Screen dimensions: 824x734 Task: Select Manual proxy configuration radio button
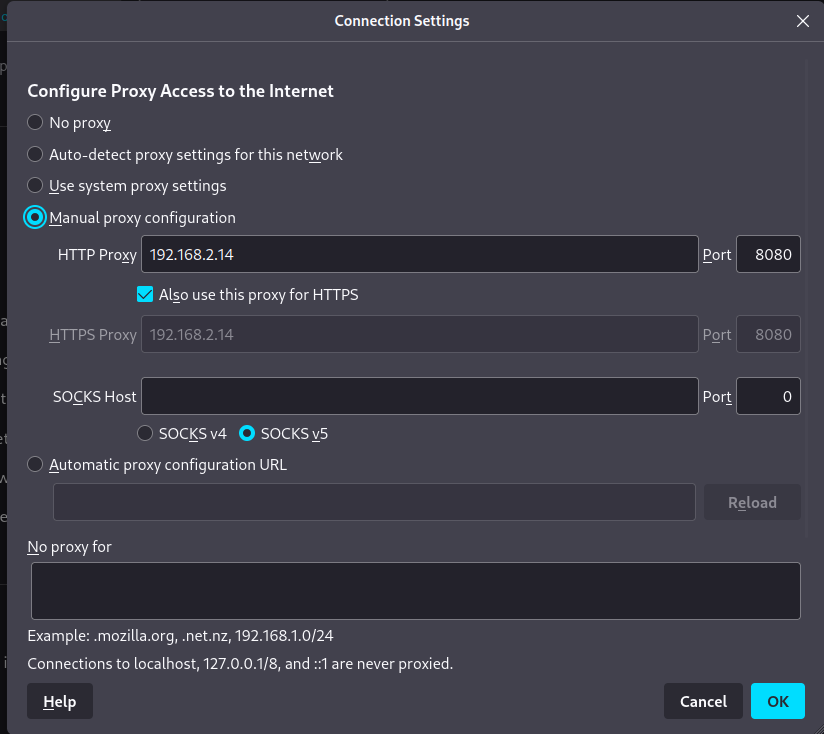(35, 218)
